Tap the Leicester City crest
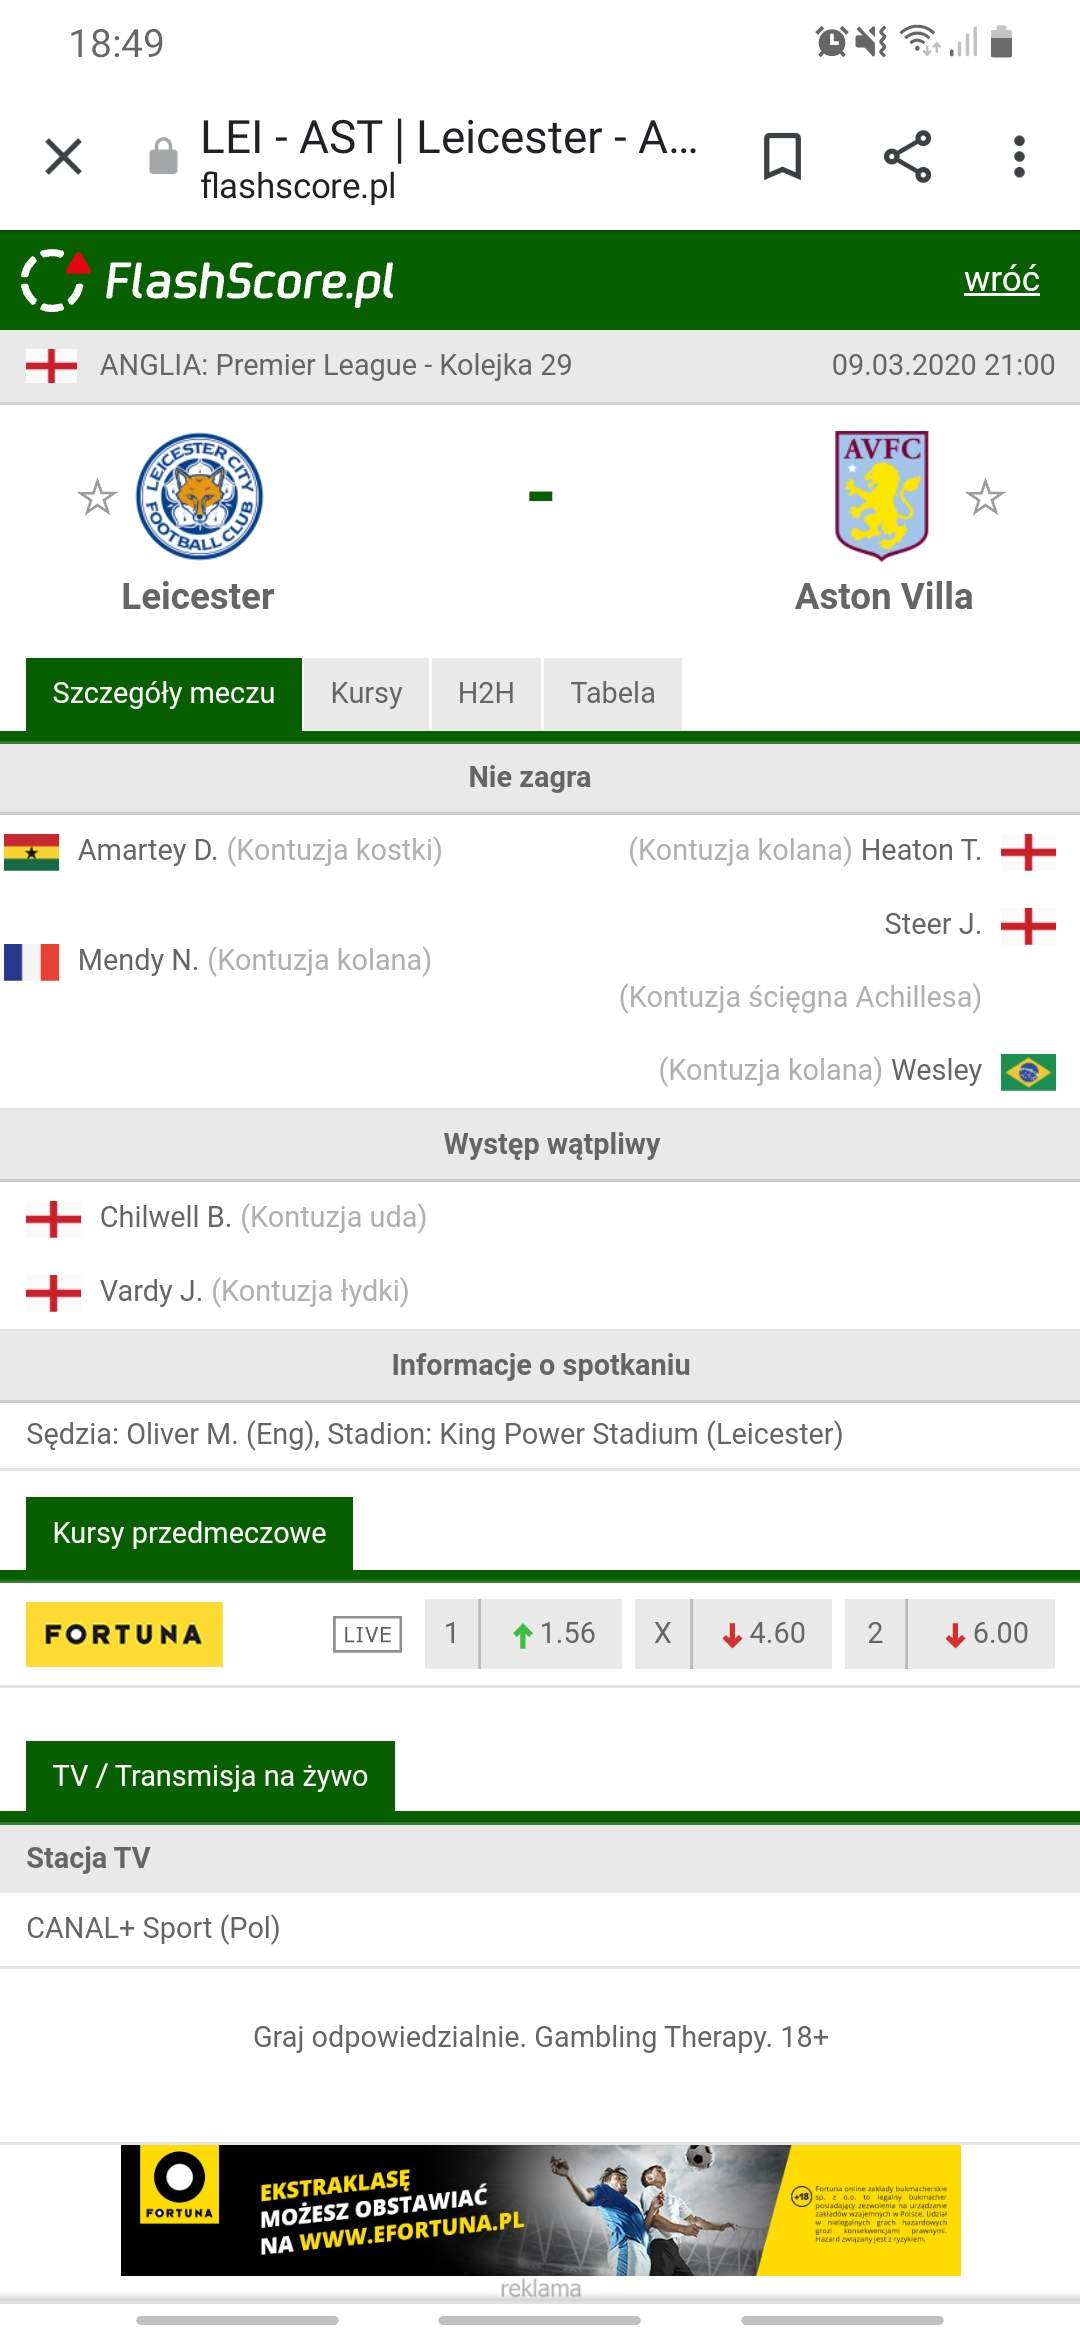1080x2340 pixels. click(x=199, y=496)
